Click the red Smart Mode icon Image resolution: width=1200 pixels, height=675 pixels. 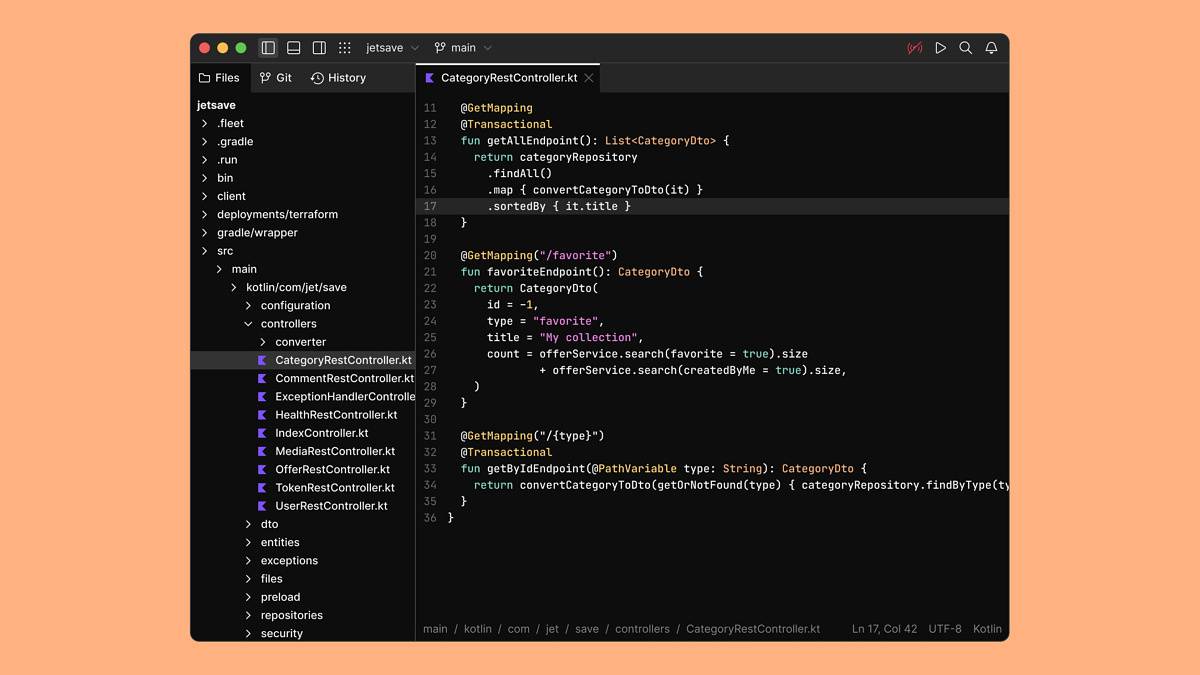914,48
